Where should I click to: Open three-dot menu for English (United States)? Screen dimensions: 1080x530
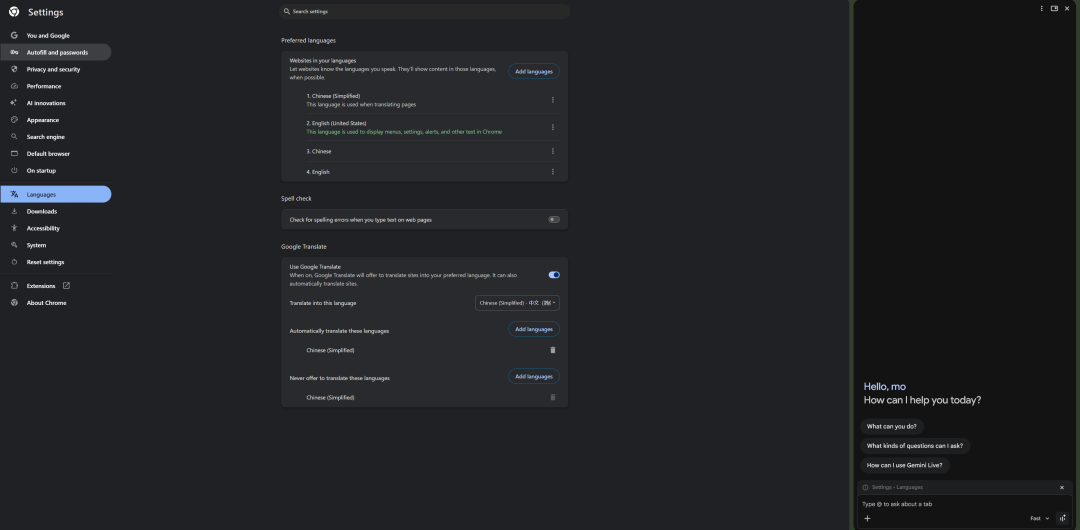click(x=553, y=127)
